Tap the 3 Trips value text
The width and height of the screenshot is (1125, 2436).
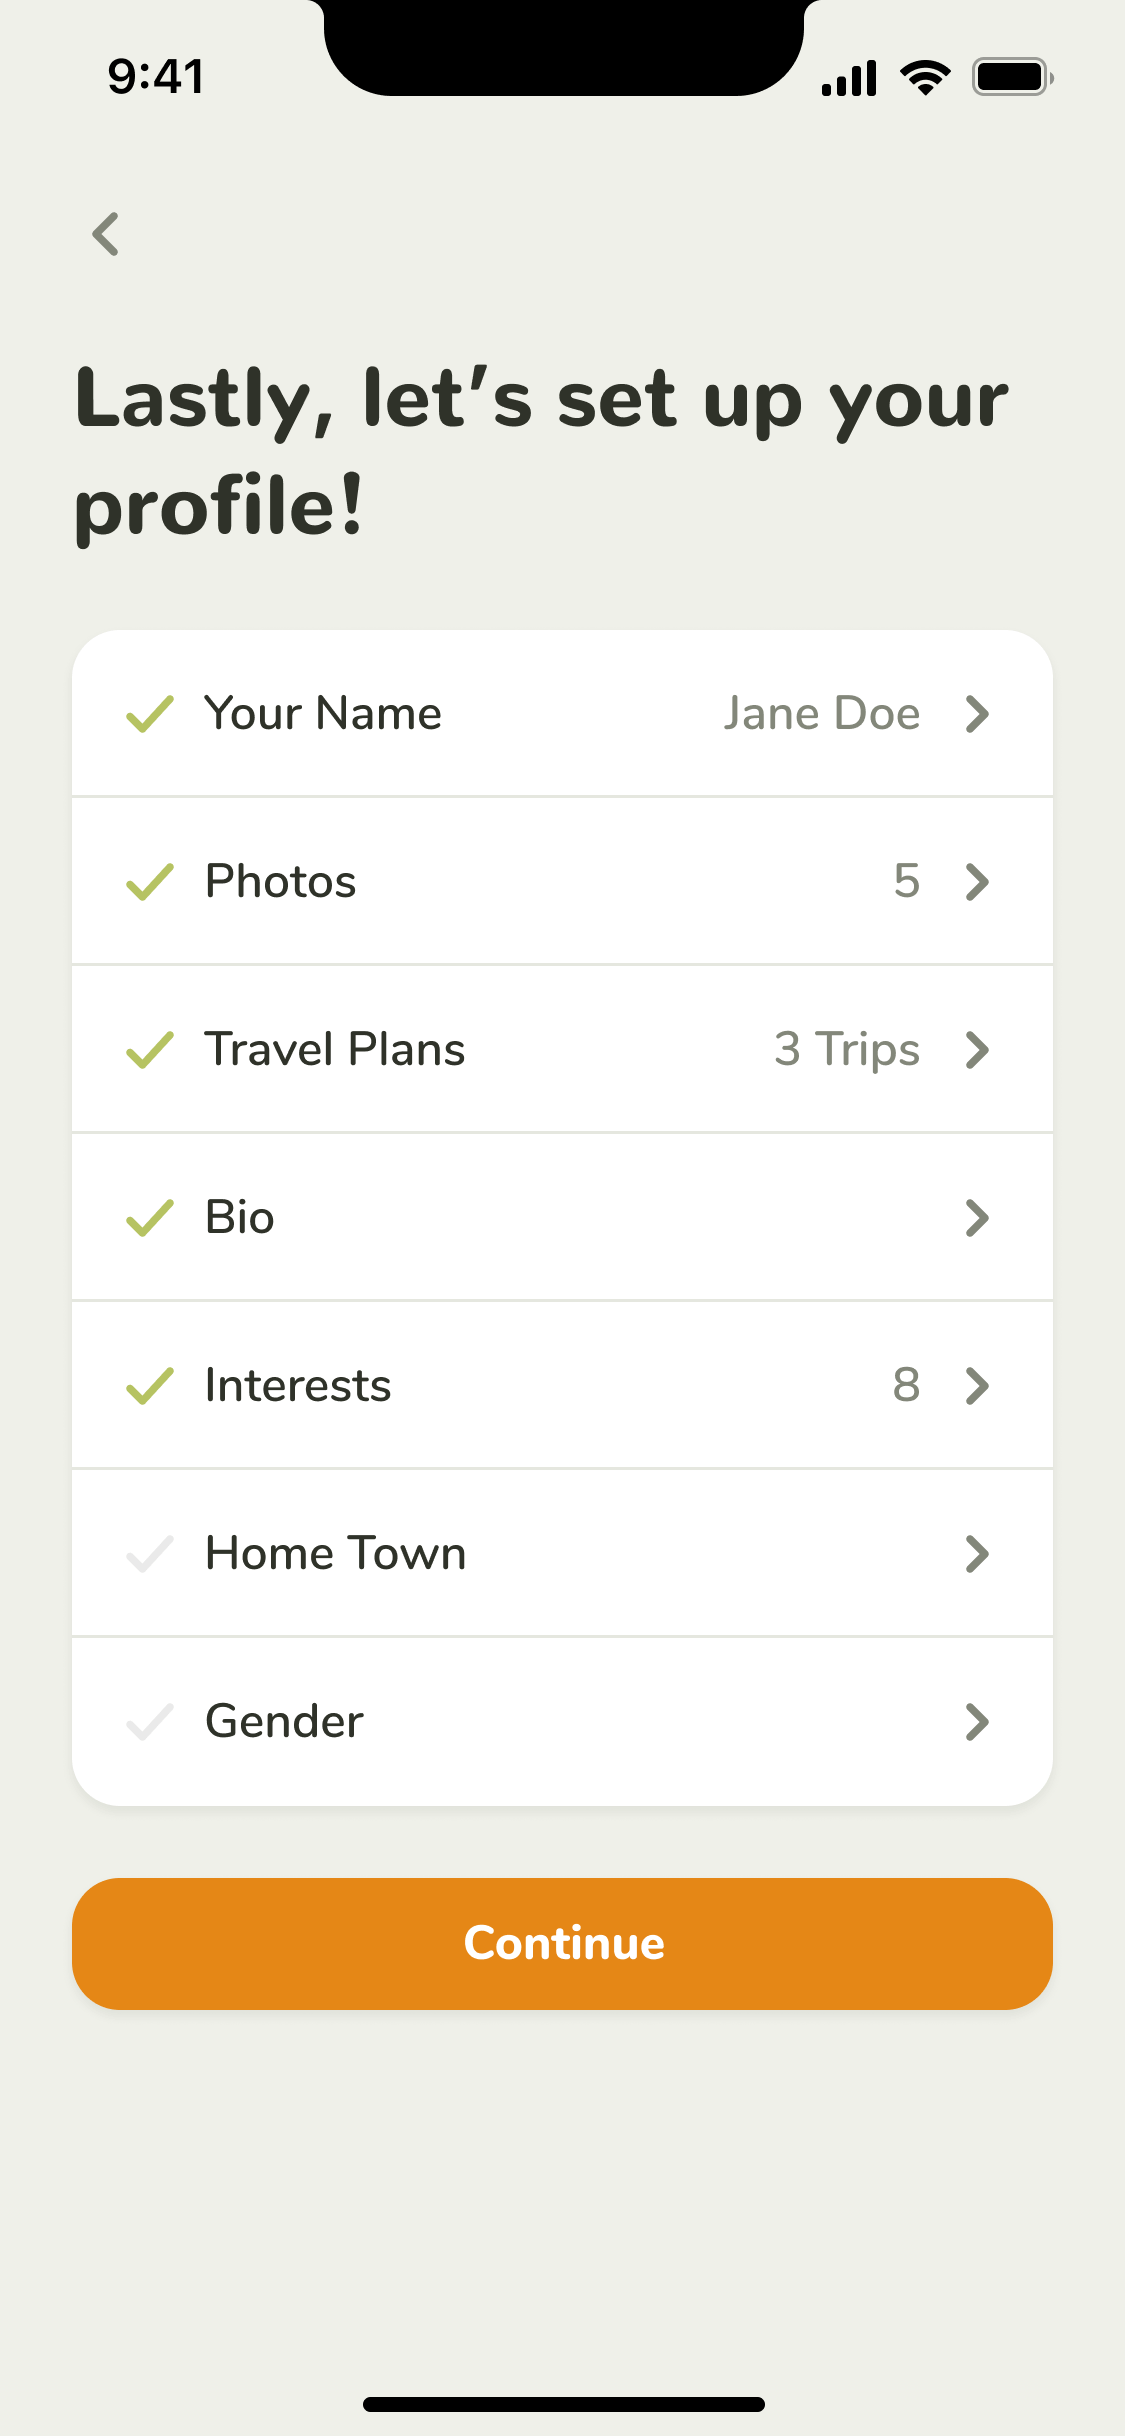(x=847, y=1050)
